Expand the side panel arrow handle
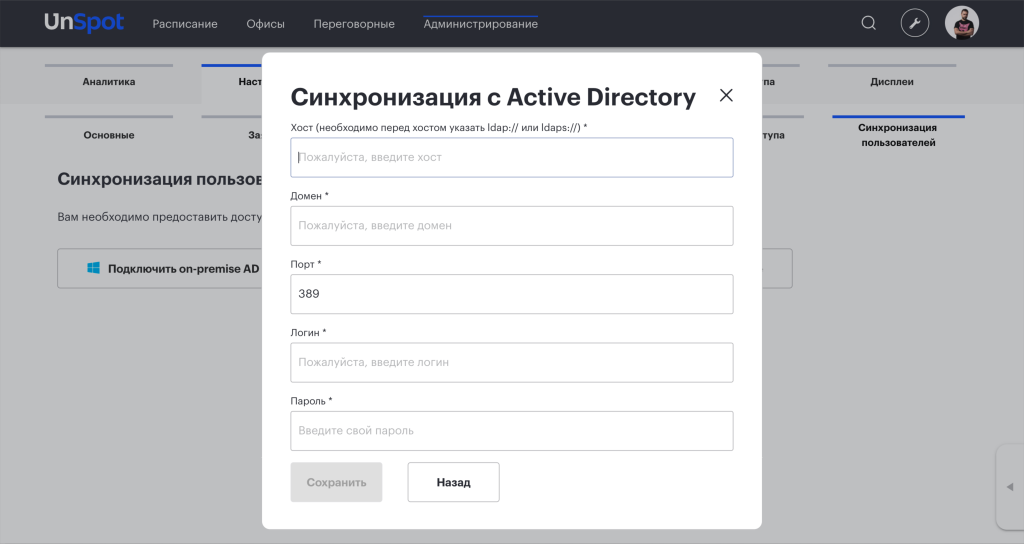This screenshot has width=1024, height=544. click(1010, 487)
